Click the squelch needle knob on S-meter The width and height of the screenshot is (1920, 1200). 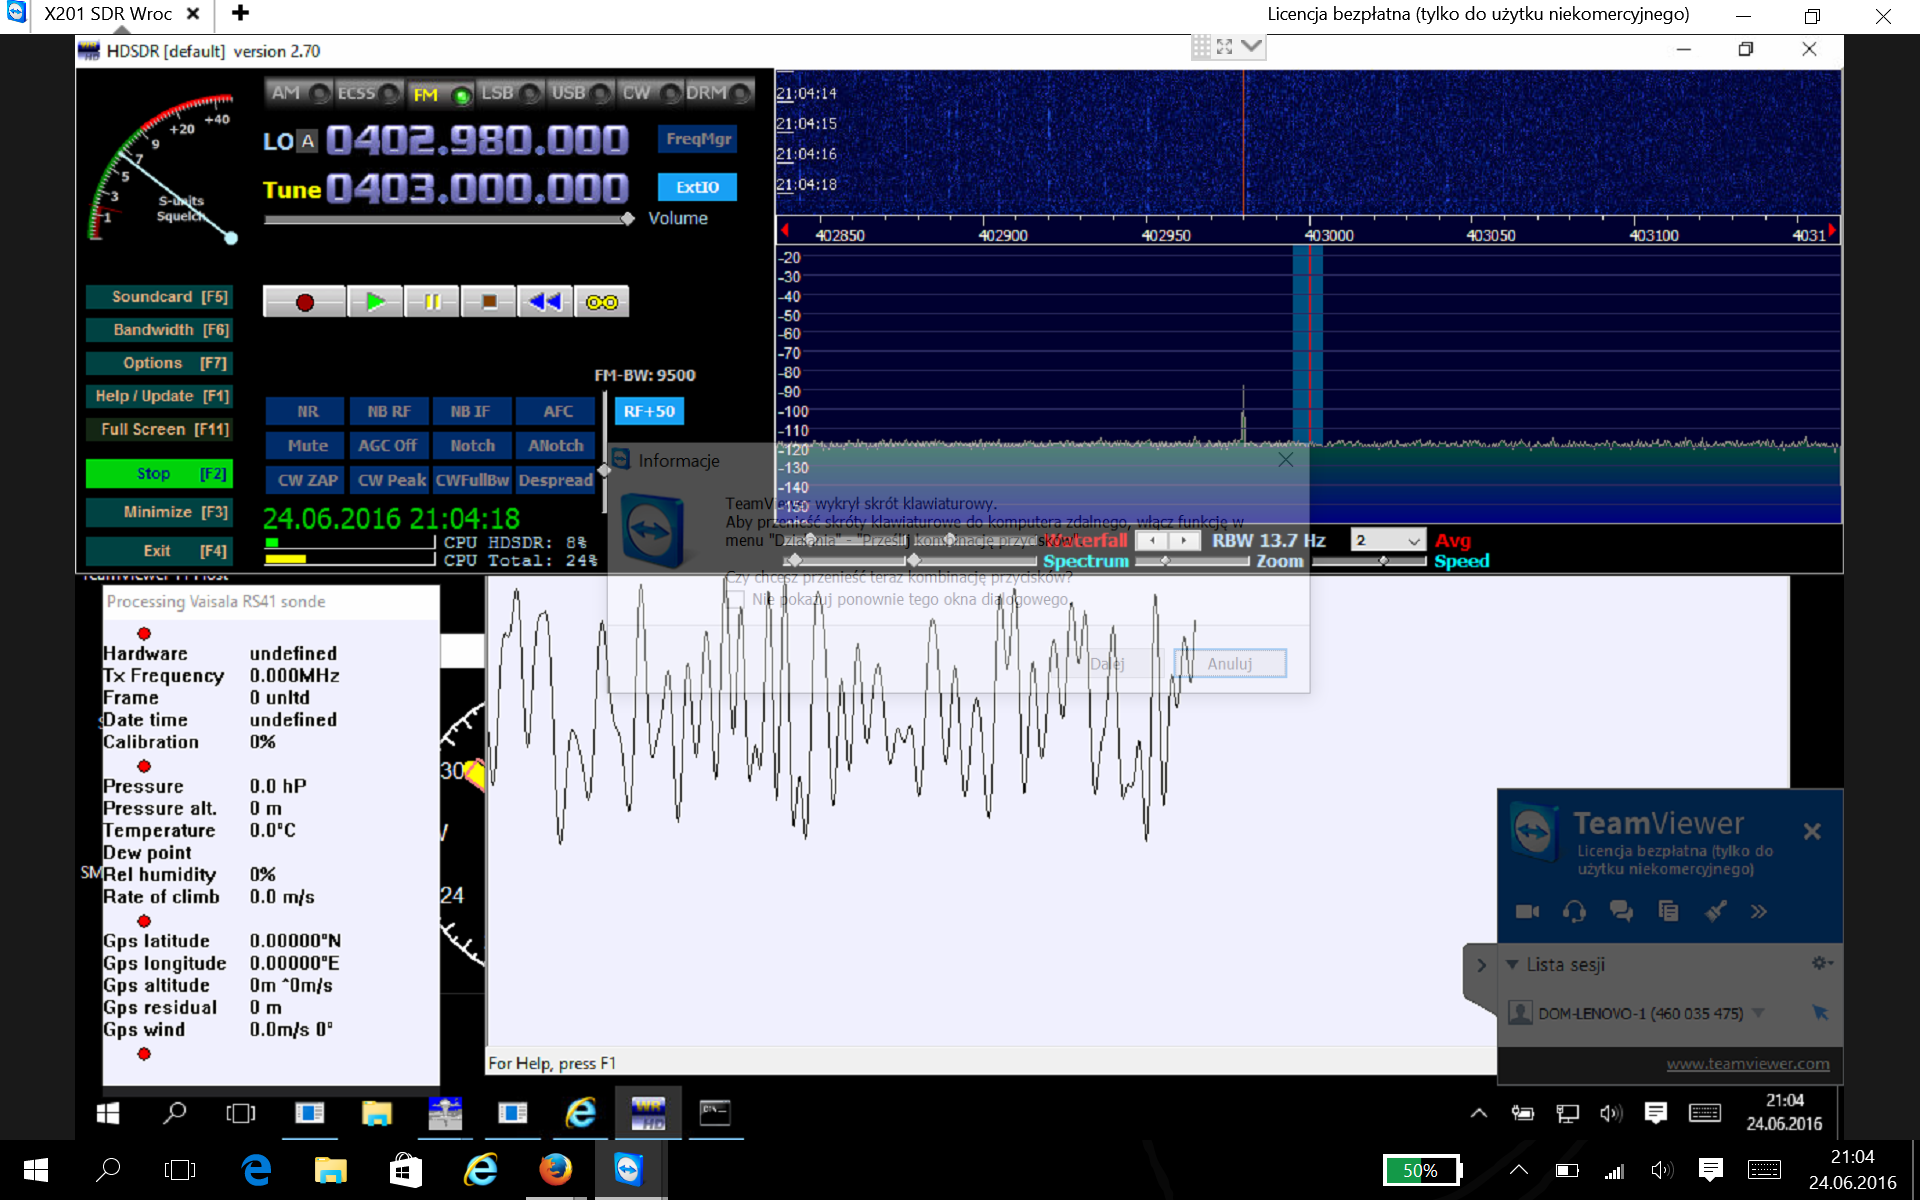point(231,238)
